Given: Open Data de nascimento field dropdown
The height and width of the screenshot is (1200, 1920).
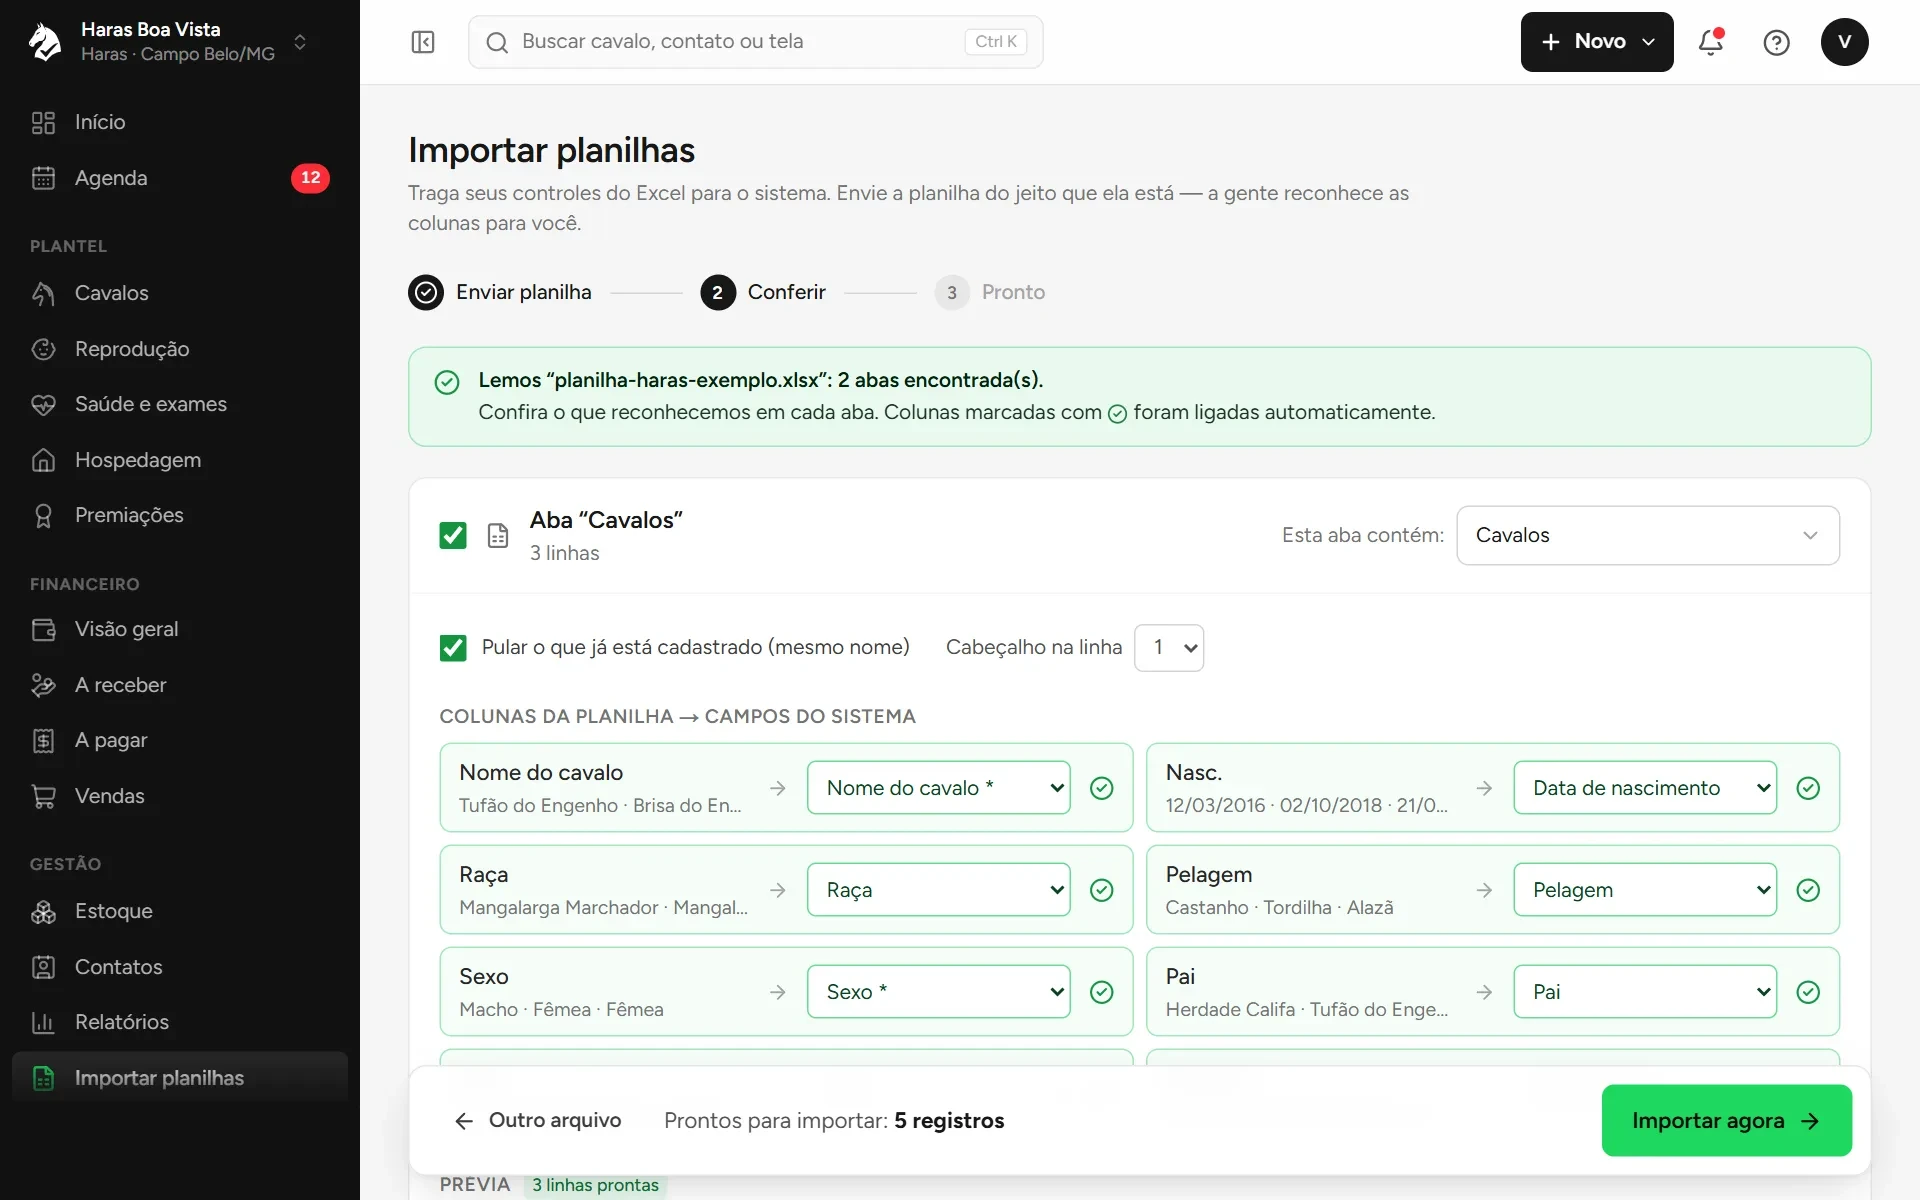Looking at the screenshot, I should (1645, 788).
